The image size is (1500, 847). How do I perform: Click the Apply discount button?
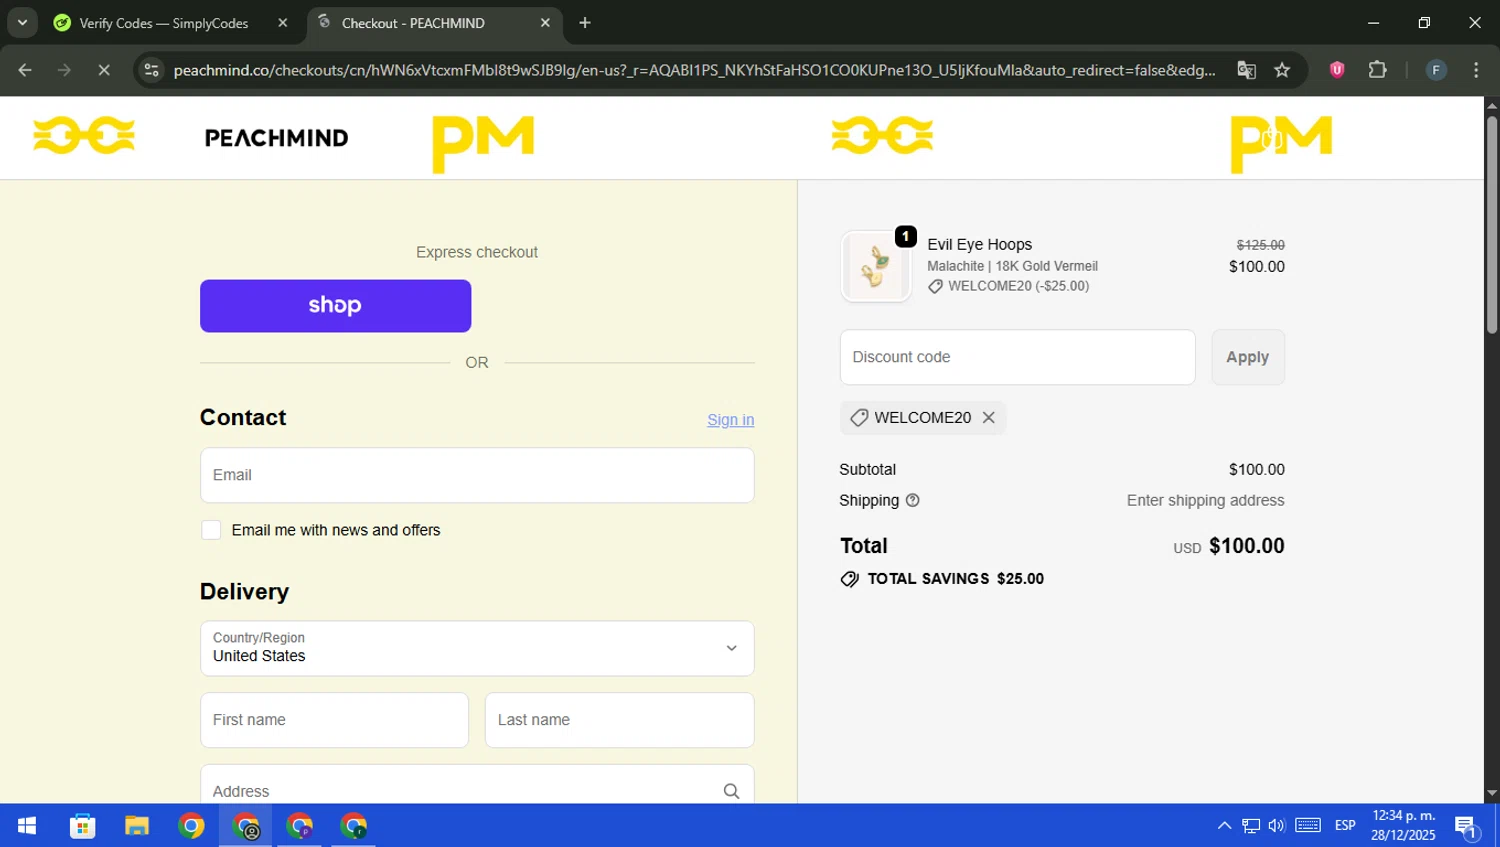coord(1248,357)
